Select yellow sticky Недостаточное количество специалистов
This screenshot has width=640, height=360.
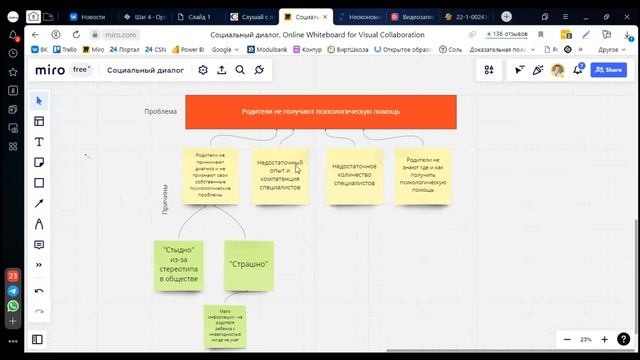(x=354, y=176)
